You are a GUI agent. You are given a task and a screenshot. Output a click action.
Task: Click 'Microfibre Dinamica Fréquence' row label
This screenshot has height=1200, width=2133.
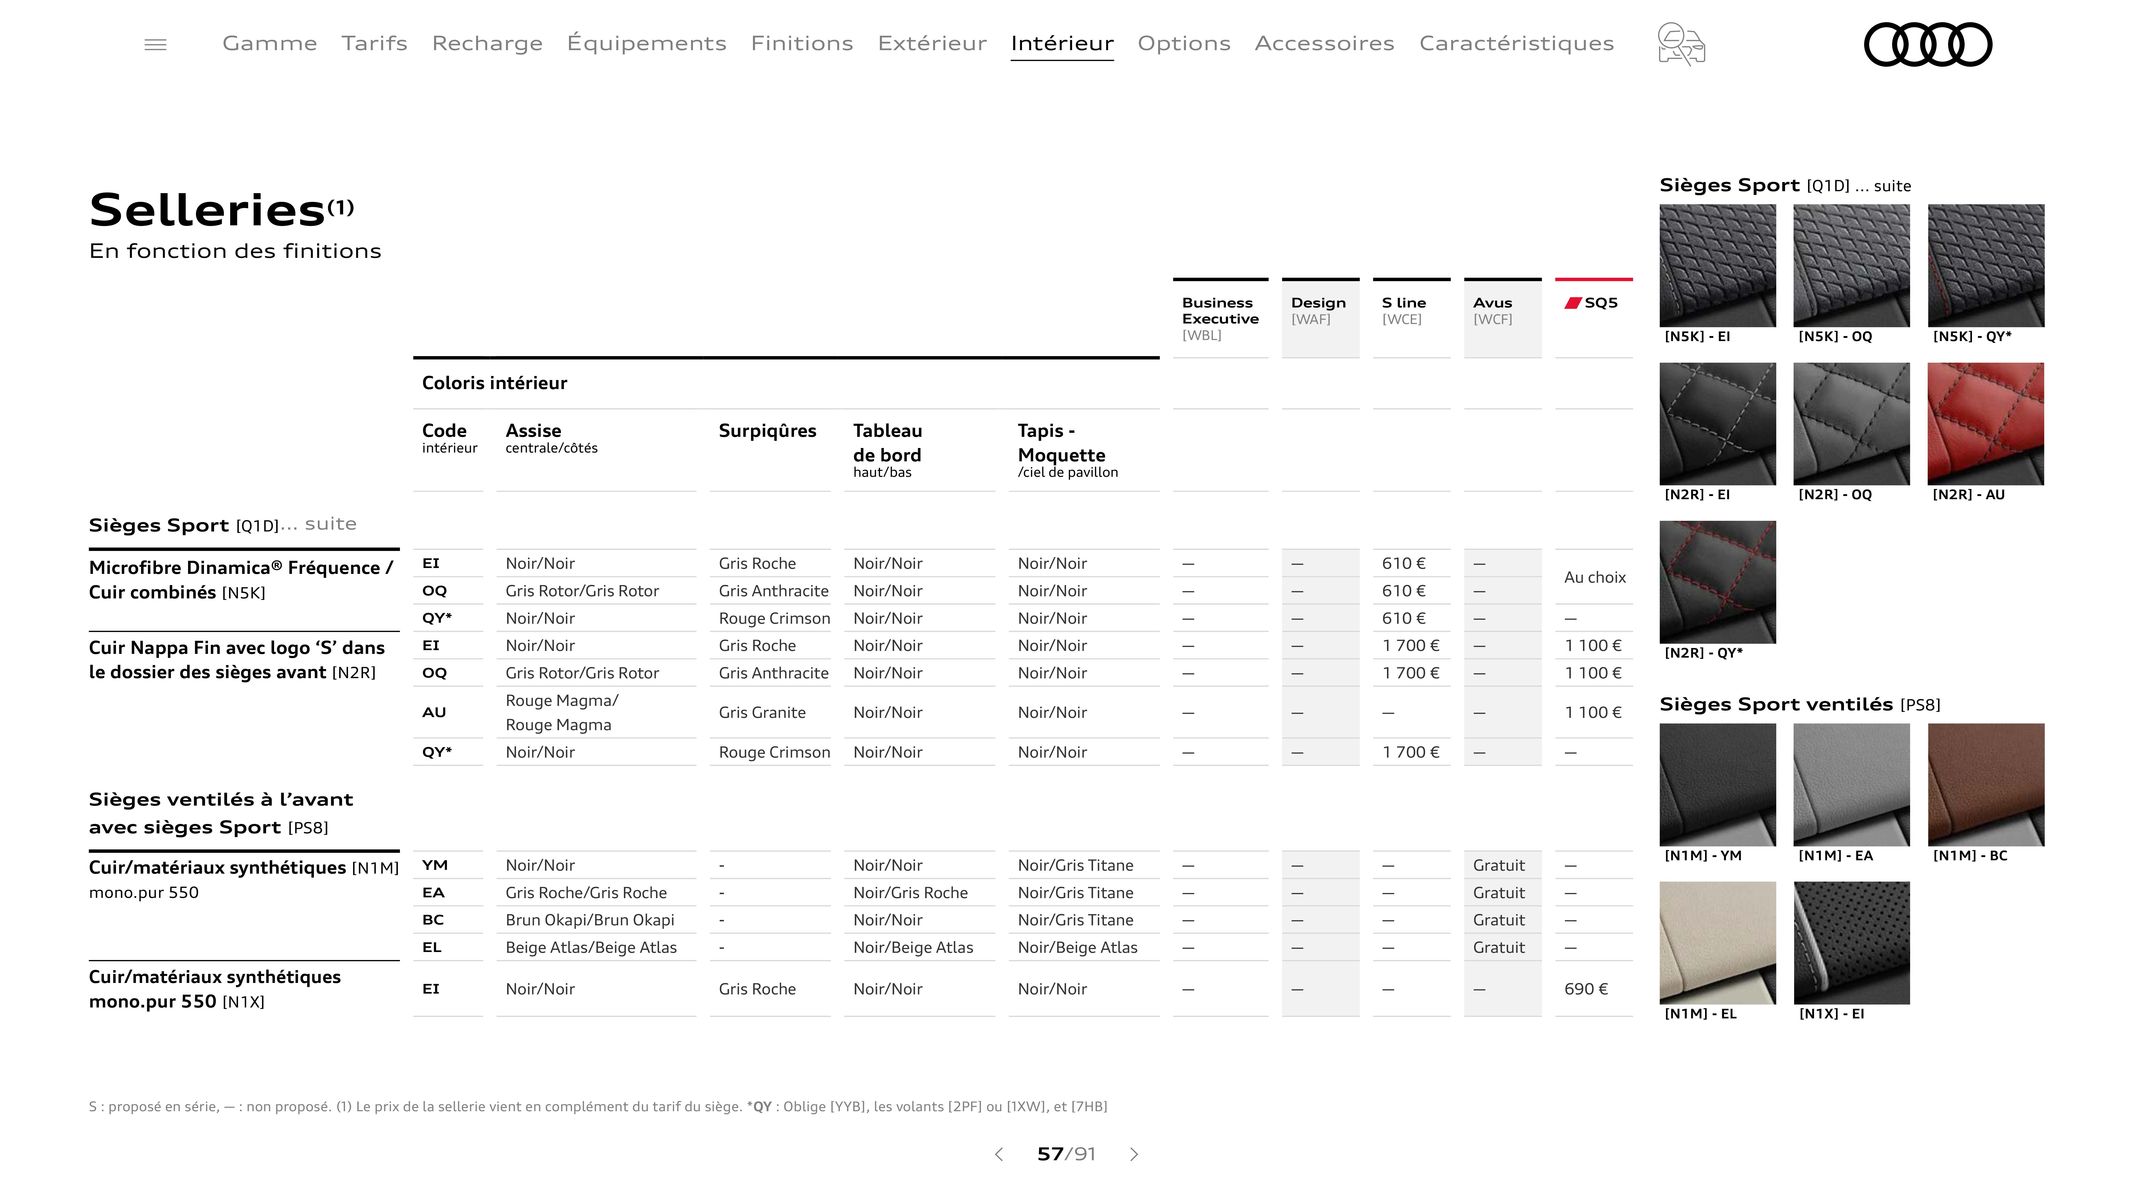[x=241, y=580]
